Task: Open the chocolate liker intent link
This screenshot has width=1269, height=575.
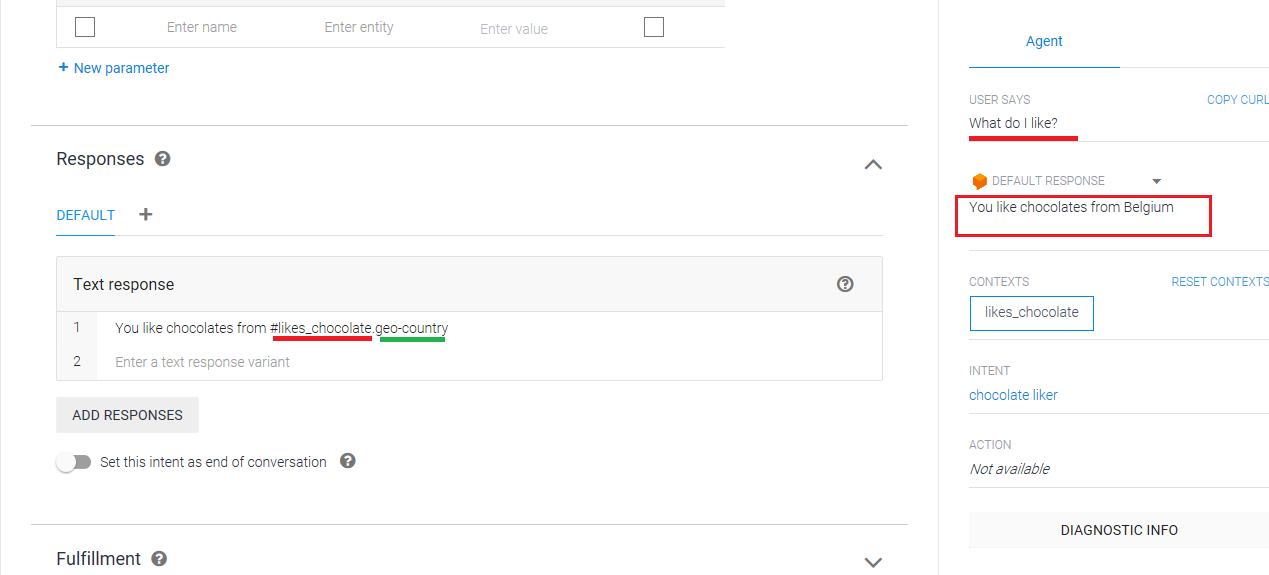Action: click(1013, 395)
